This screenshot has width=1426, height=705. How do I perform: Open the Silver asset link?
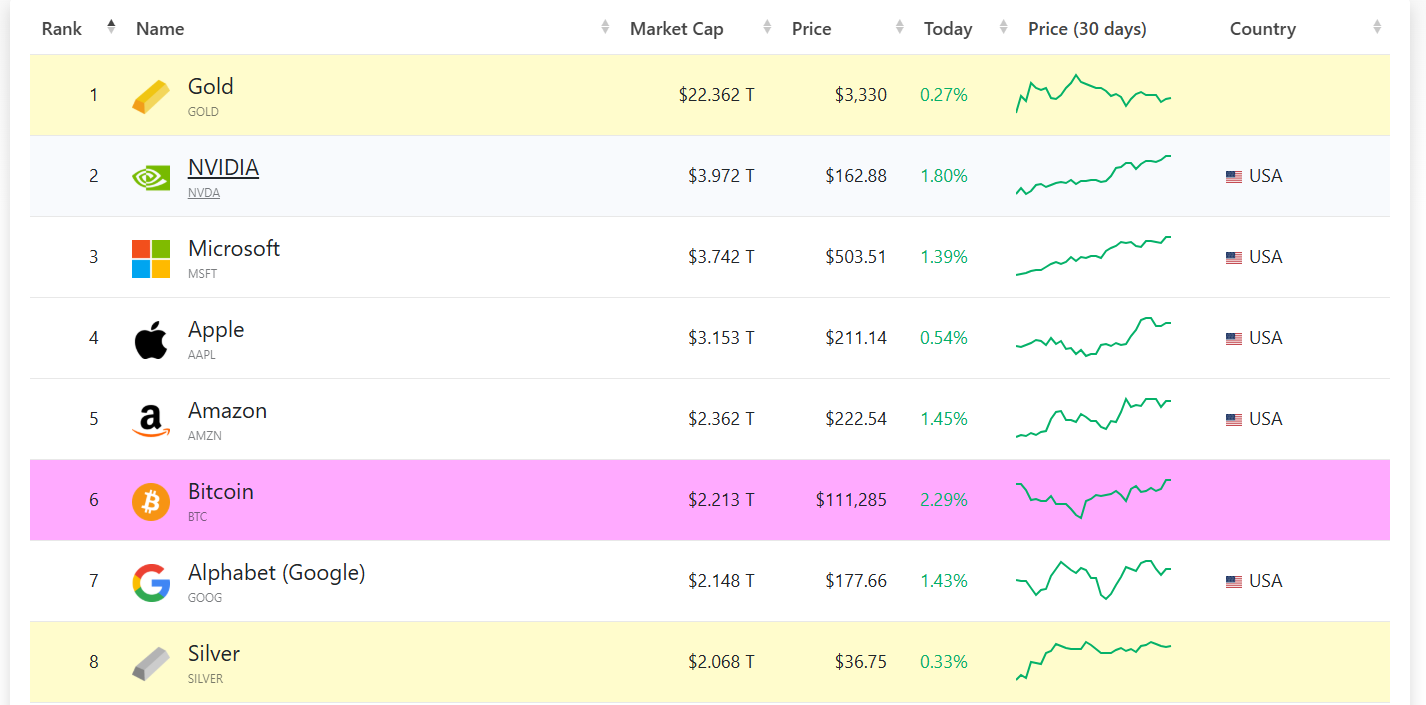coord(214,654)
